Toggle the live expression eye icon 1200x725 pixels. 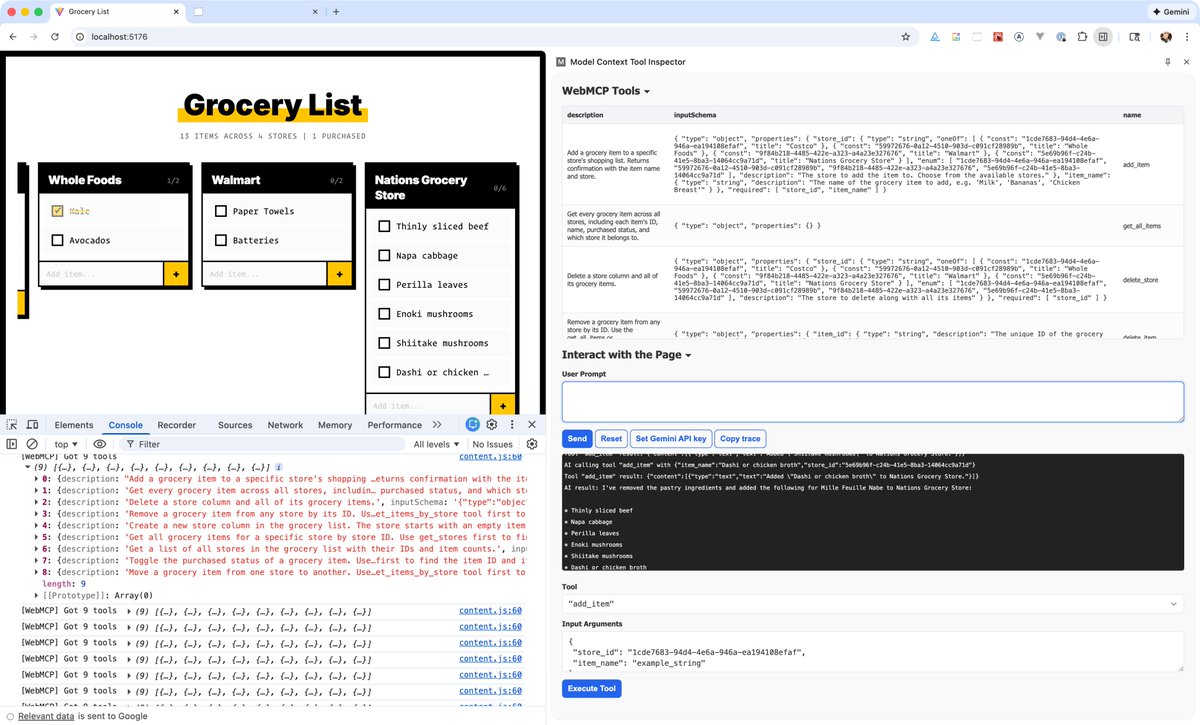pyautogui.click(x=100, y=444)
